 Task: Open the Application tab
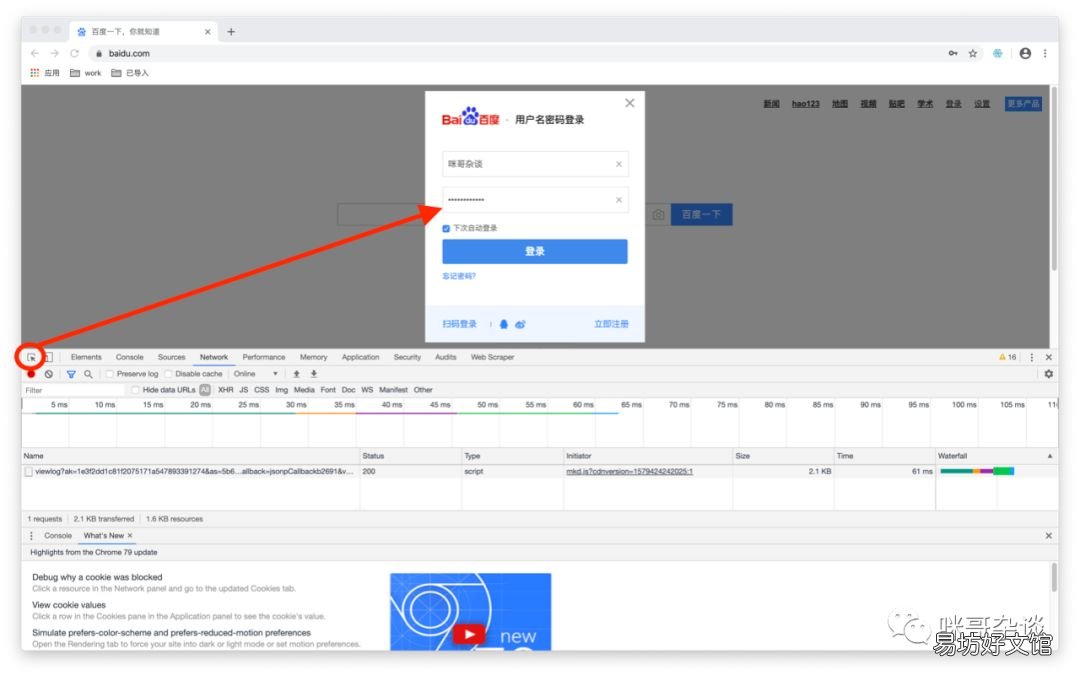pyautogui.click(x=360, y=357)
